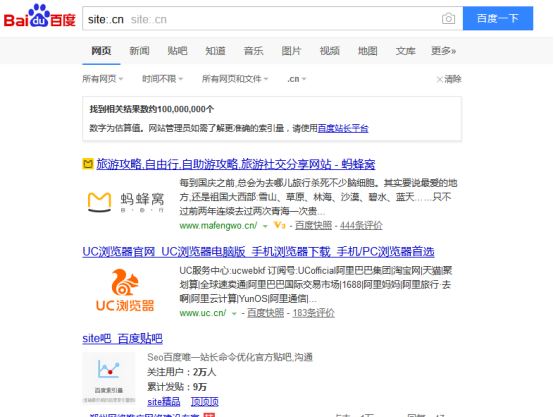
Task: Open 百度快照 for the UC result
Action: 265,313
